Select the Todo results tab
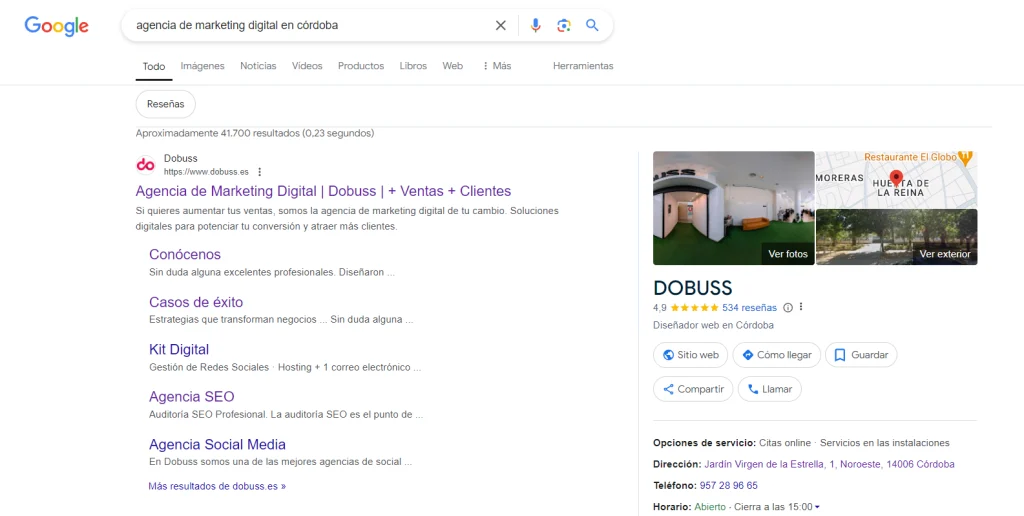 point(154,67)
